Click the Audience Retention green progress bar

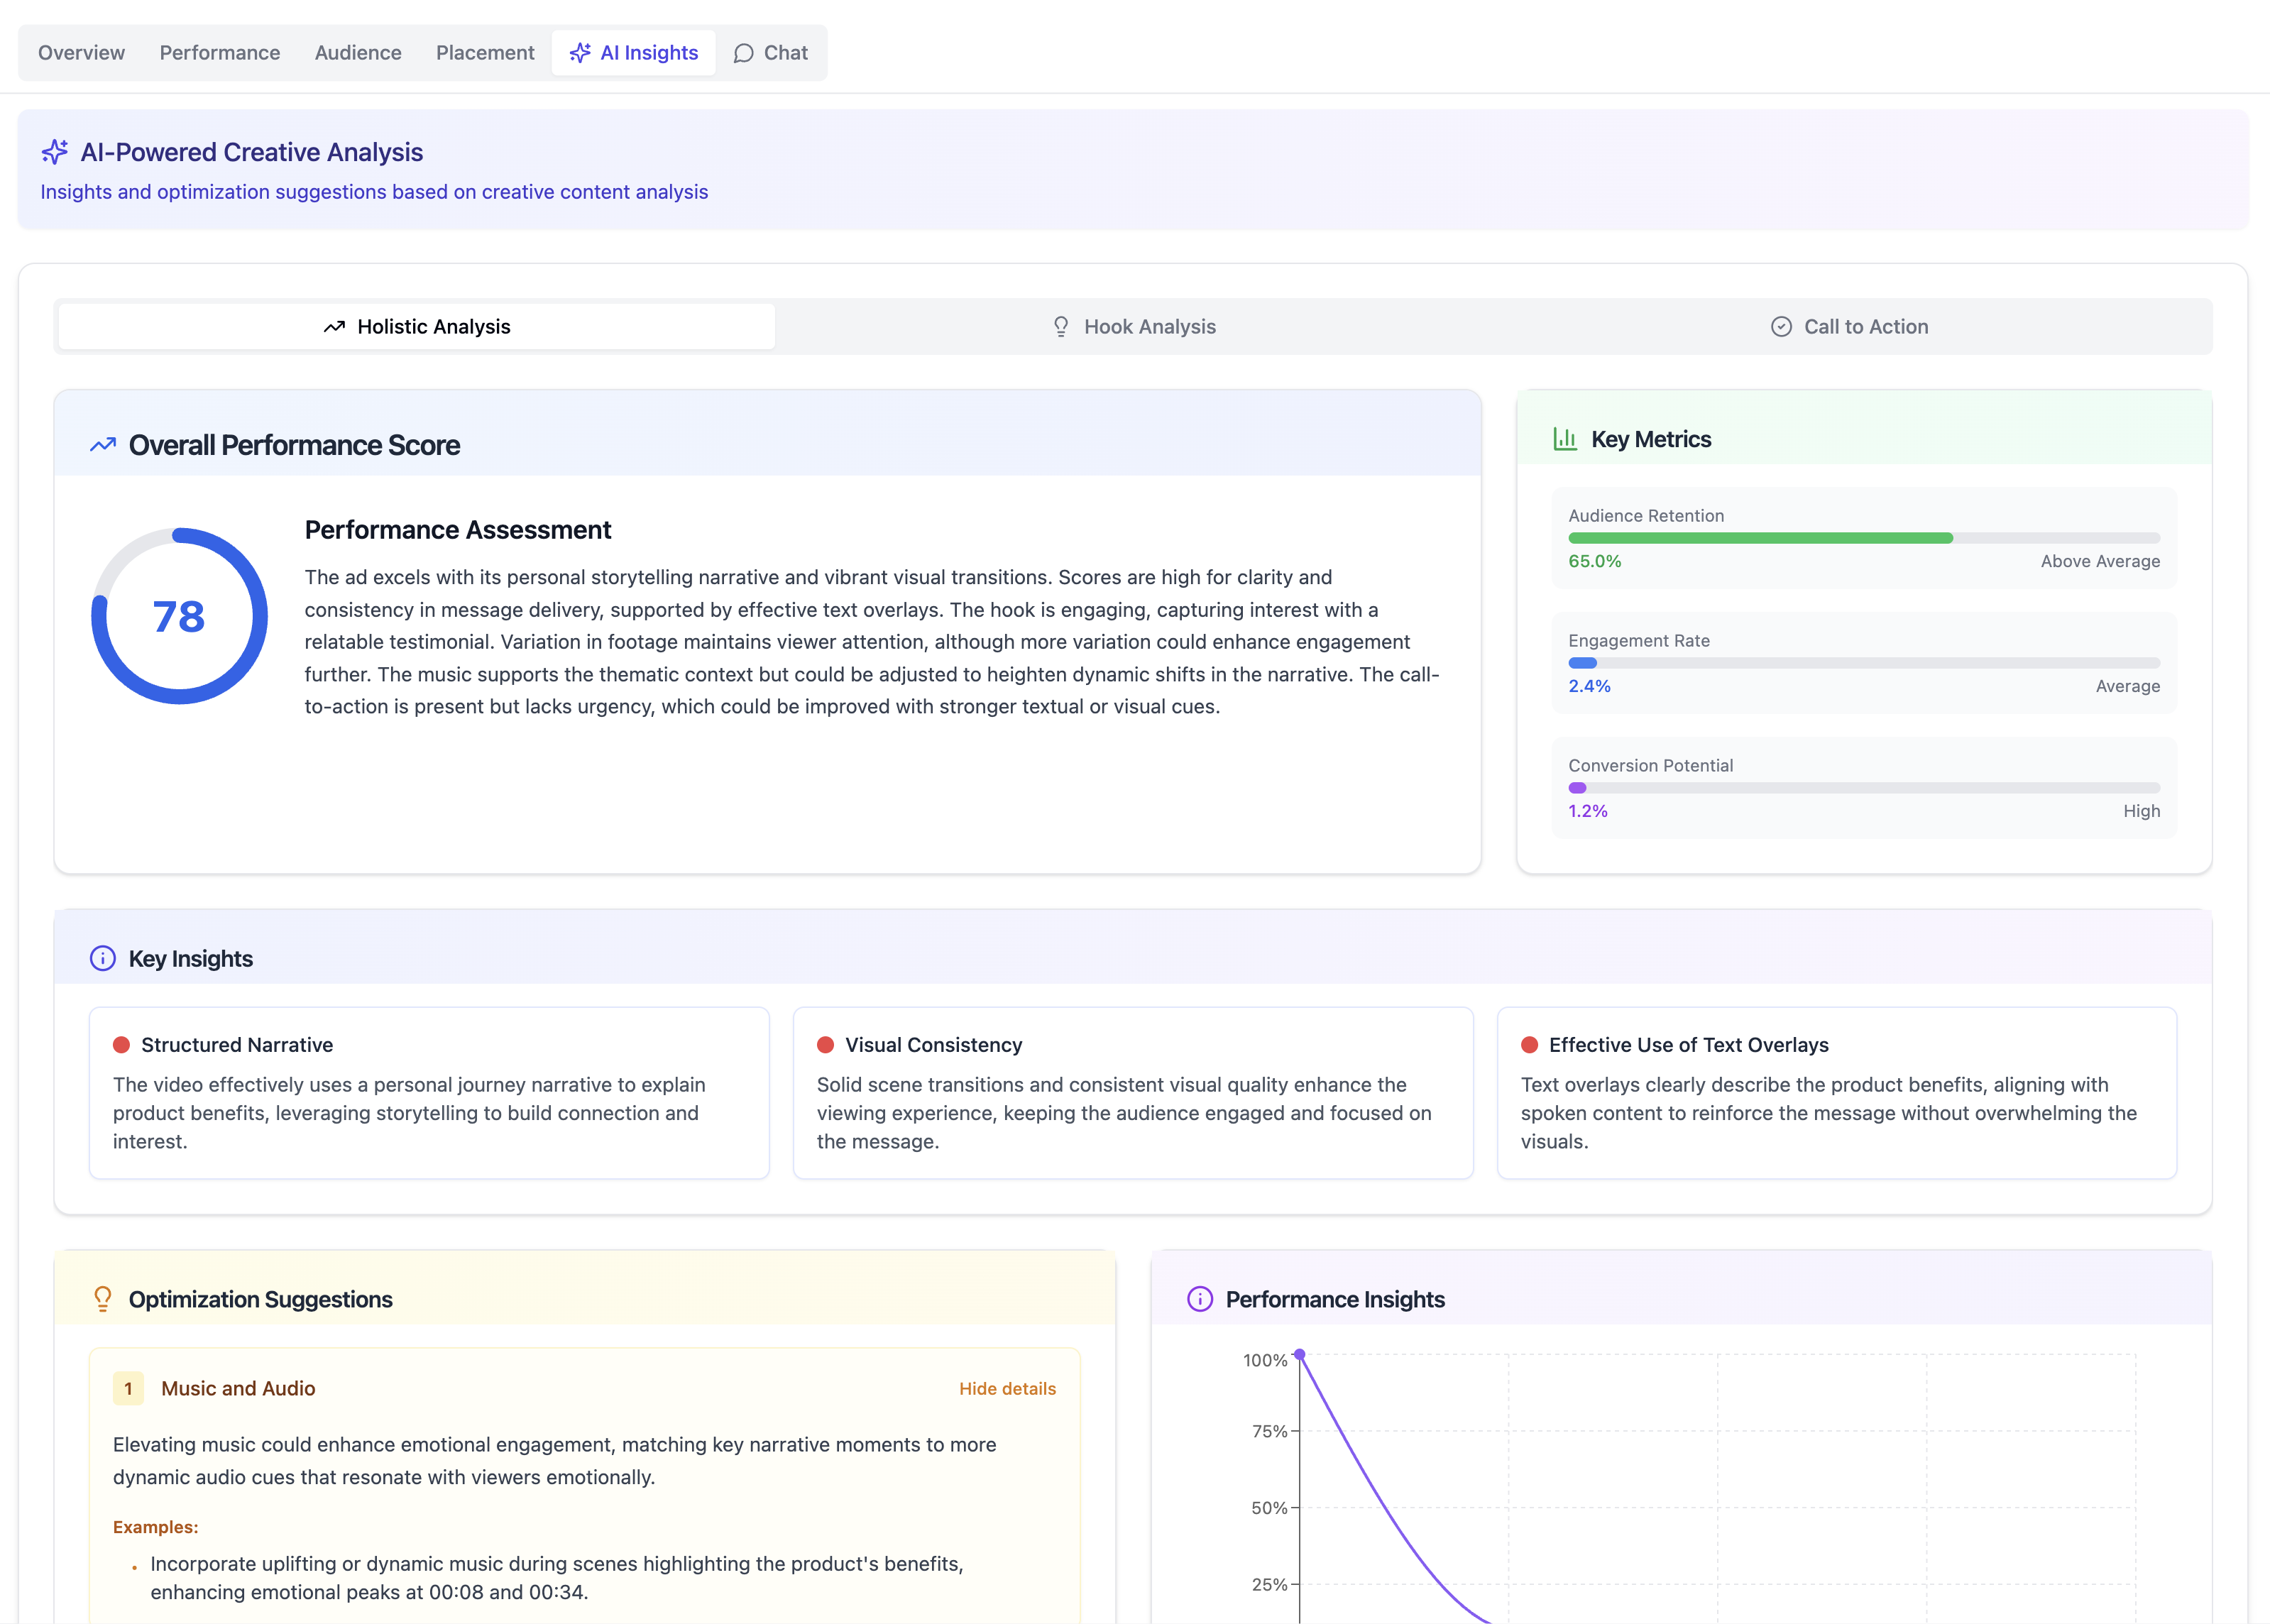pyautogui.click(x=1760, y=538)
